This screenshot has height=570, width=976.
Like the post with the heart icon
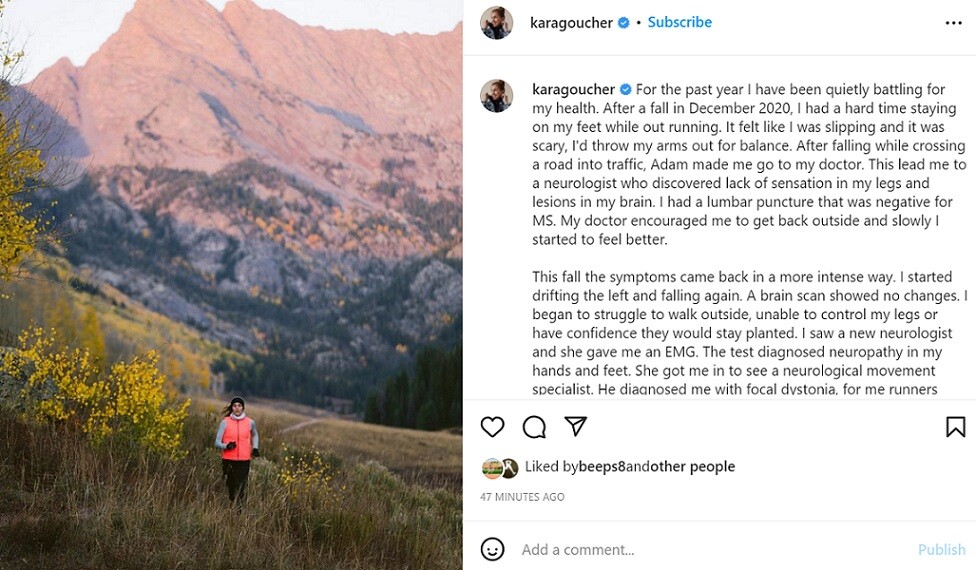[x=492, y=427]
